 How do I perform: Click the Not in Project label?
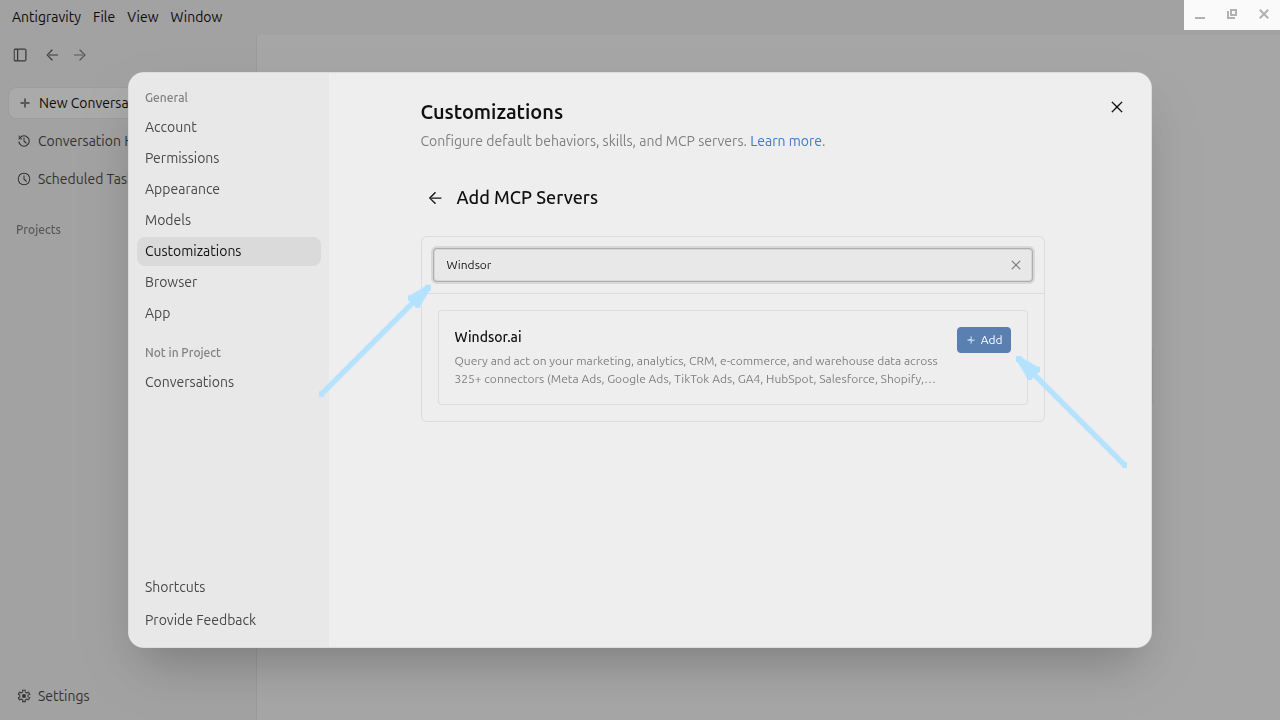[x=183, y=353]
